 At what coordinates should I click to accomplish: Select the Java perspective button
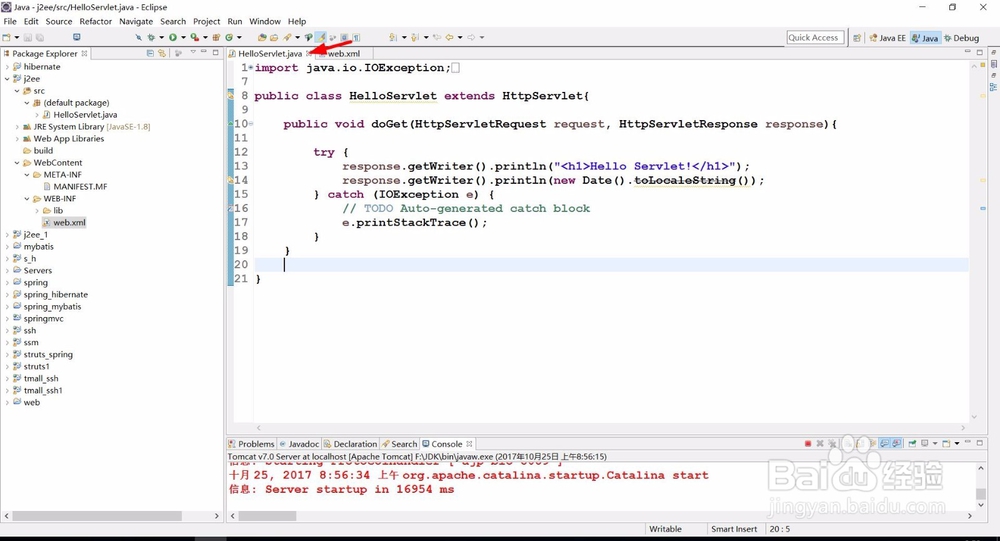coord(925,38)
